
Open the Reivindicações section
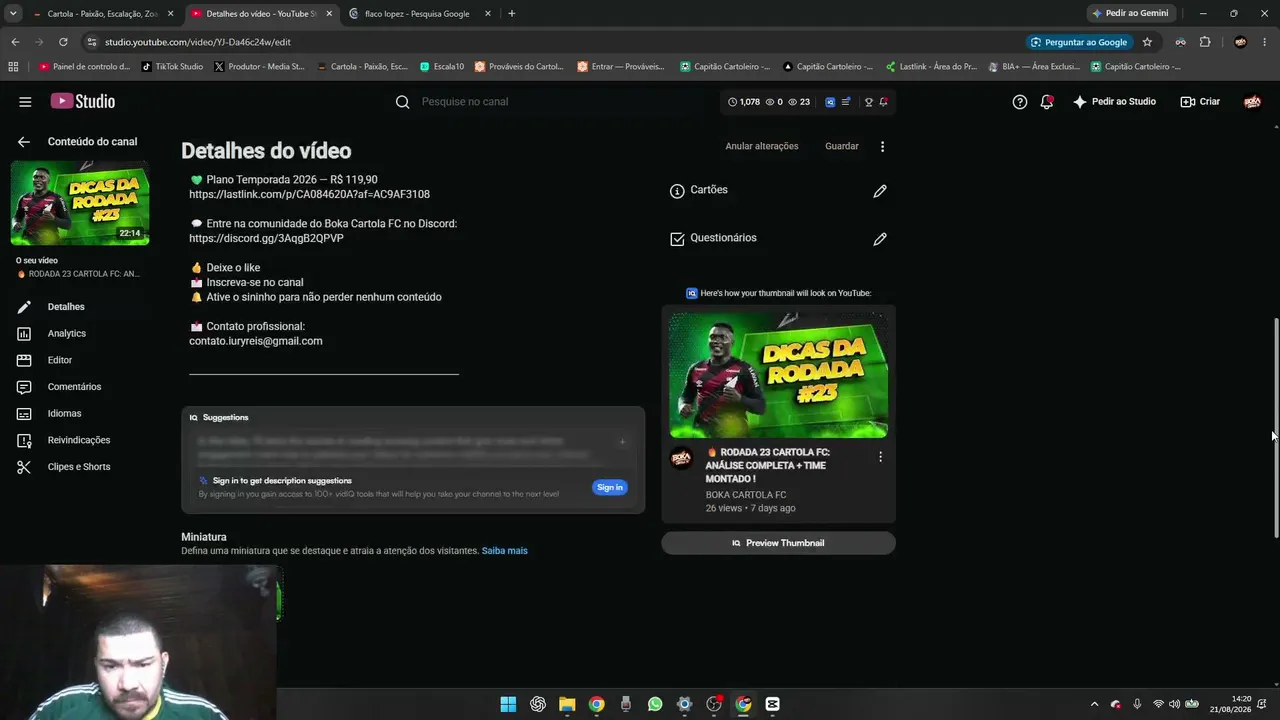click(x=80, y=440)
